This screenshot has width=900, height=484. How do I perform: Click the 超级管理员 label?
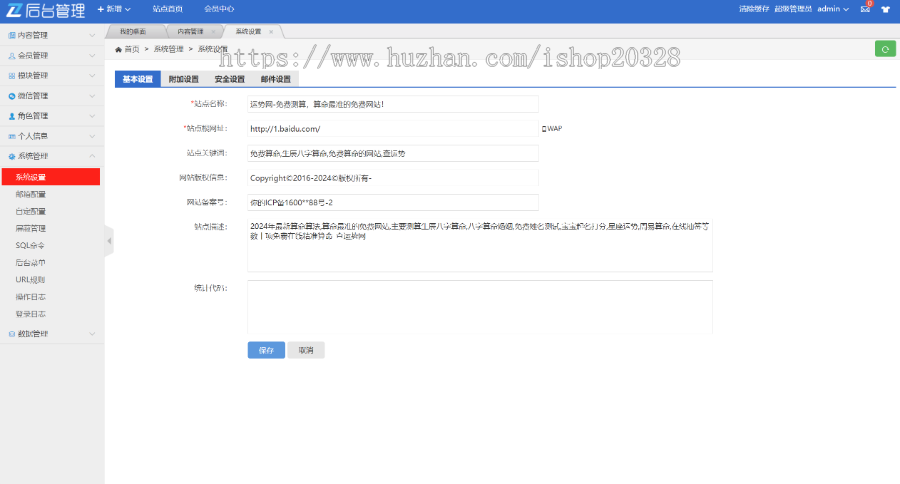[793, 9]
